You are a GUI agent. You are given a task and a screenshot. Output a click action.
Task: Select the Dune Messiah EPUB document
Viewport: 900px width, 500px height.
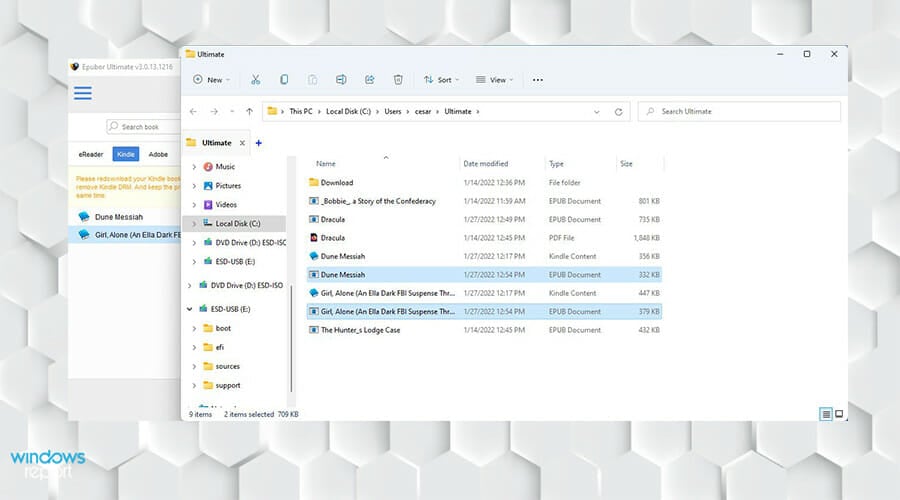click(484, 274)
